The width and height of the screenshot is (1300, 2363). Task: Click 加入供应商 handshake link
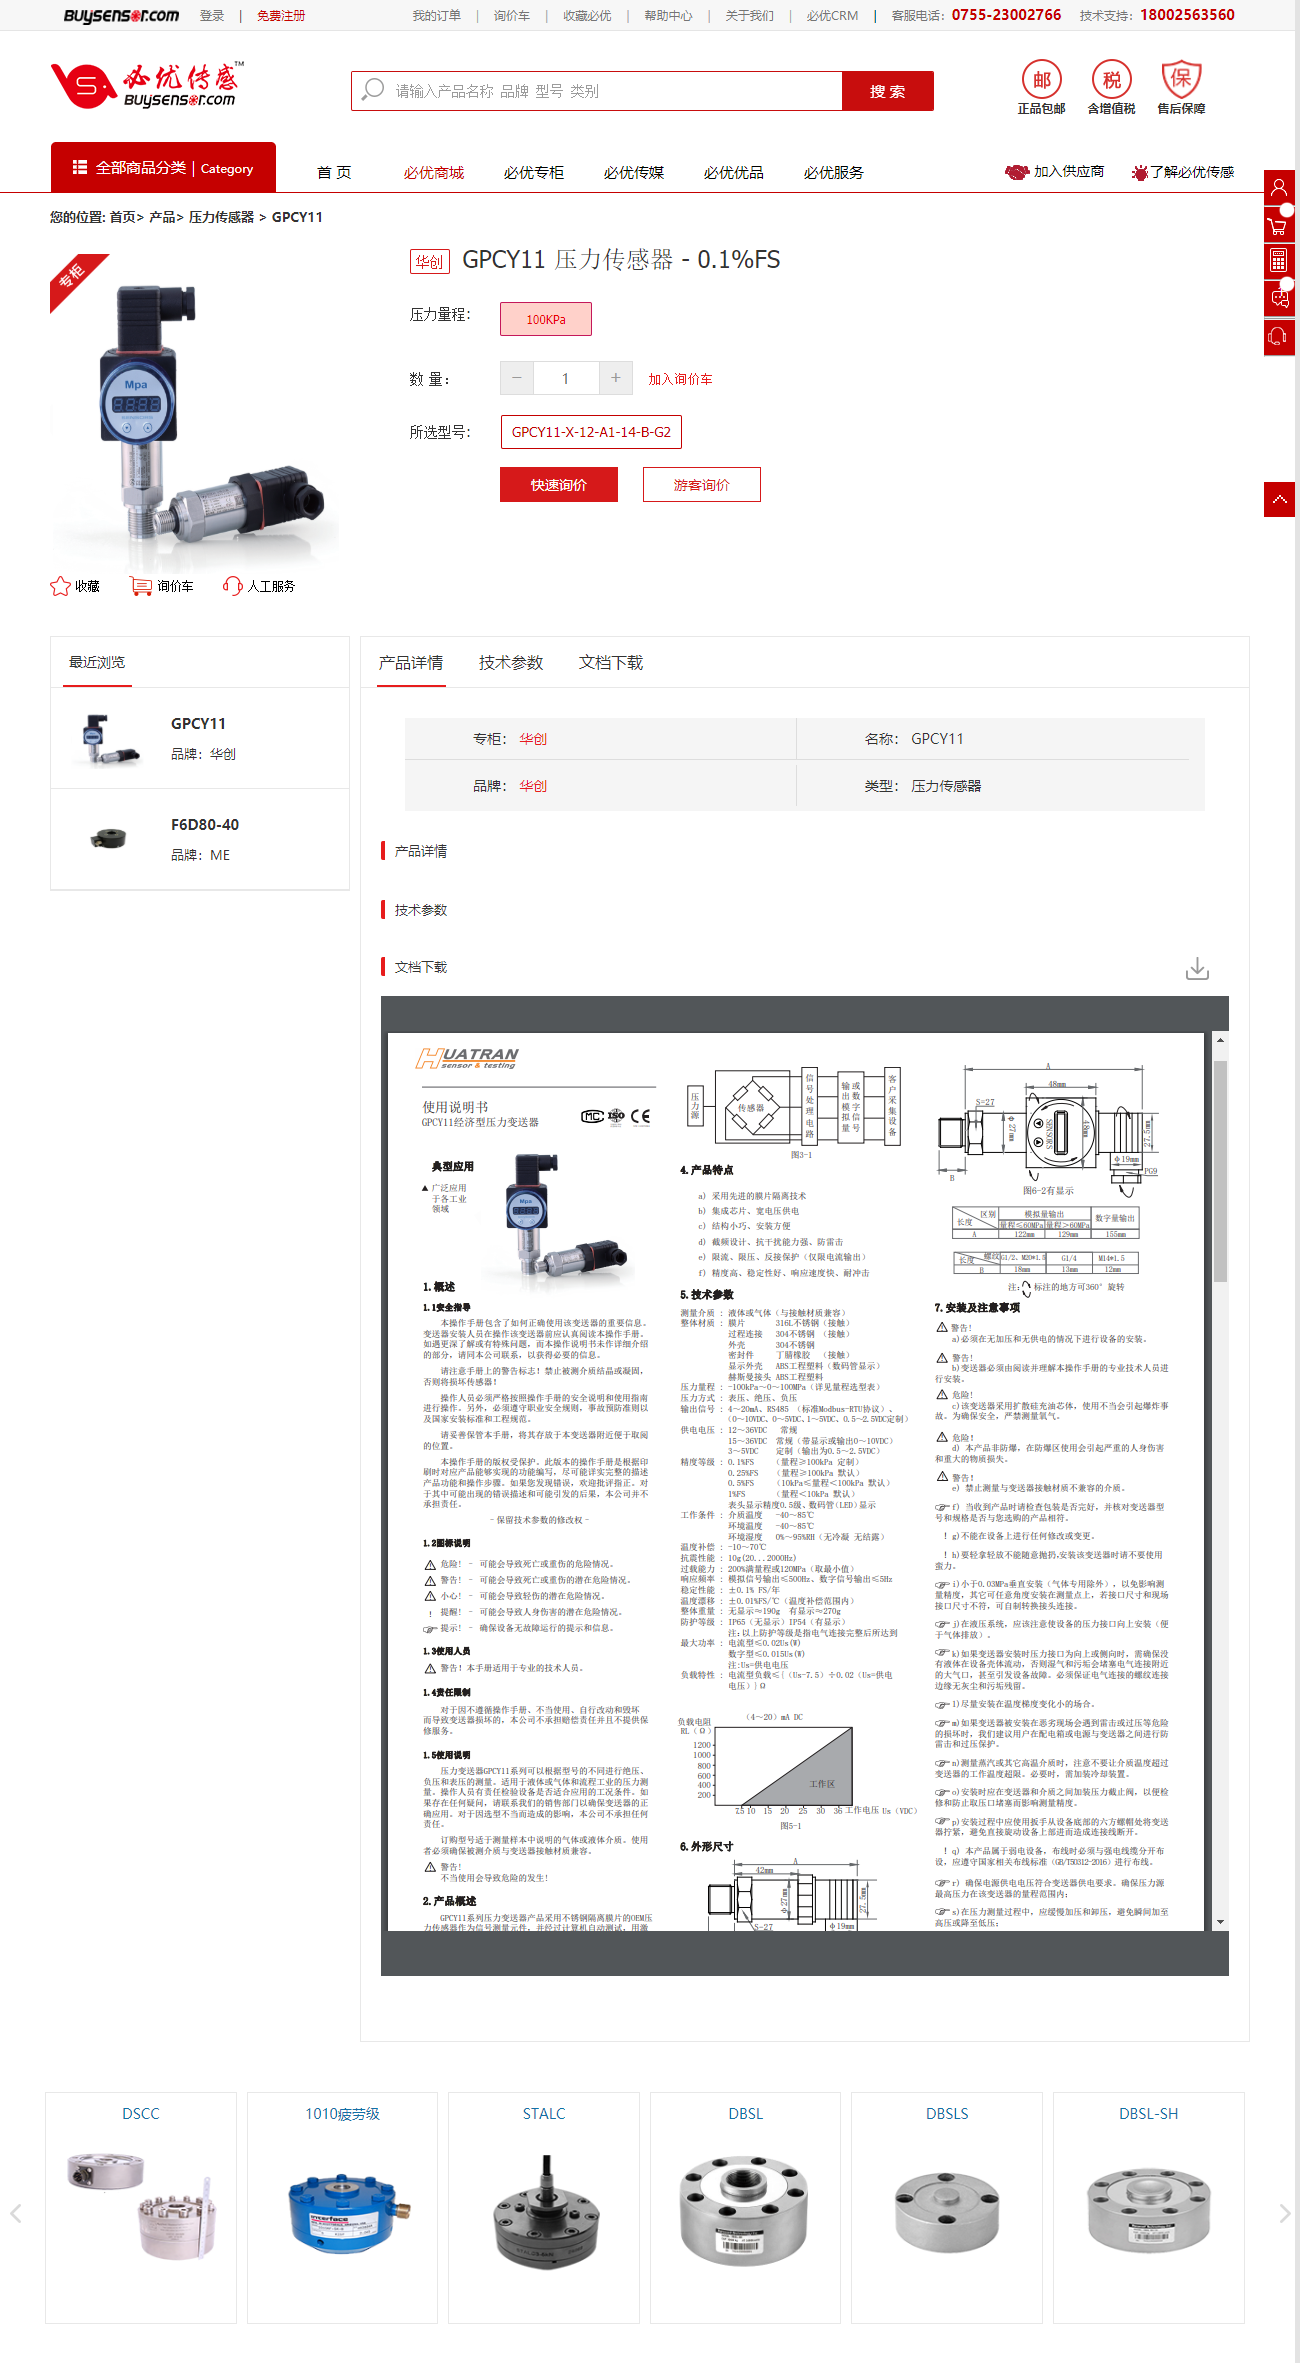point(1055,172)
